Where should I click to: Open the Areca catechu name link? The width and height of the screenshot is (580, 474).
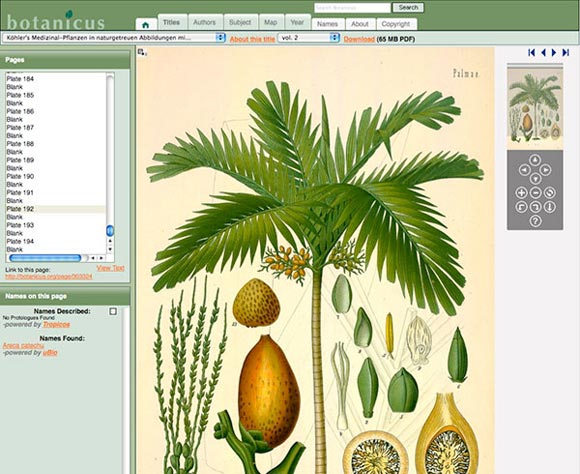pos(23,346)
